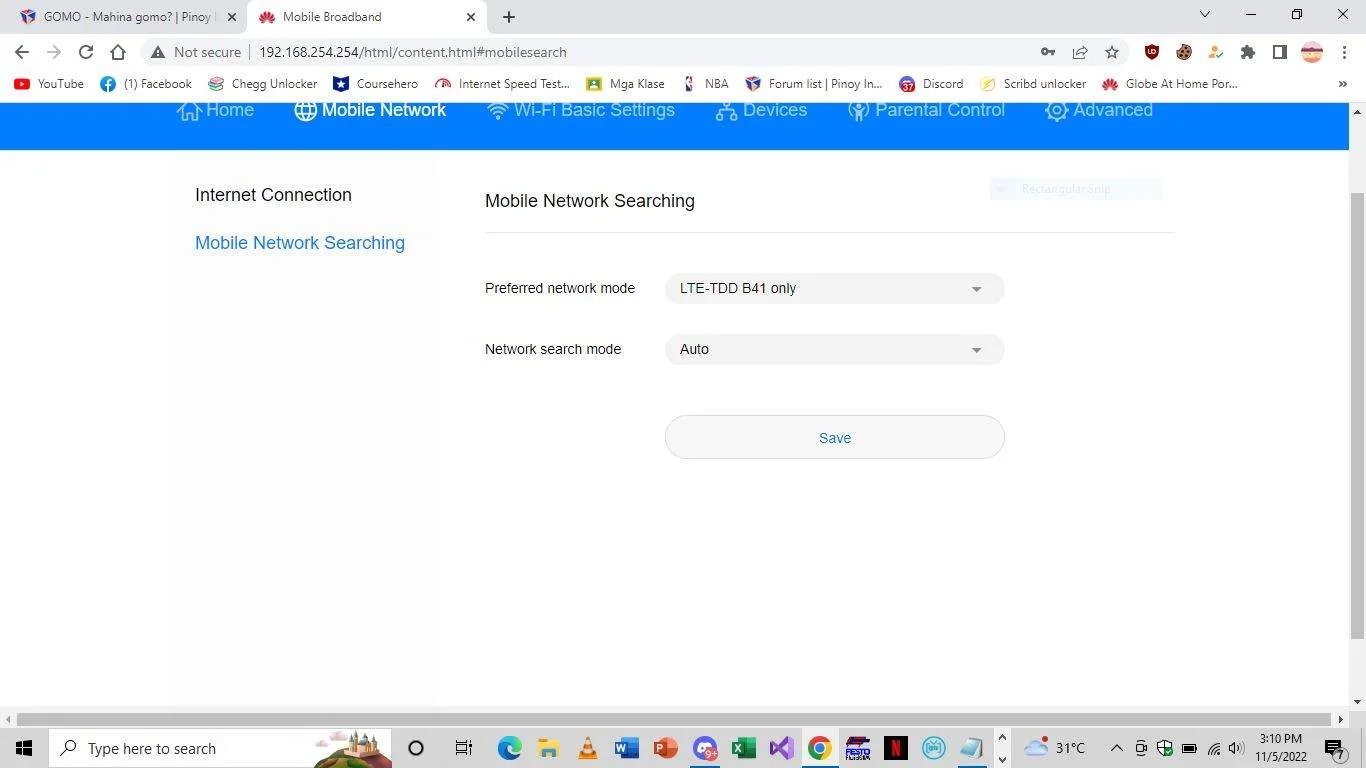The width and height of the screenshot is (1366, 768).
Task: Reload the current page
Action: [86, 52]
